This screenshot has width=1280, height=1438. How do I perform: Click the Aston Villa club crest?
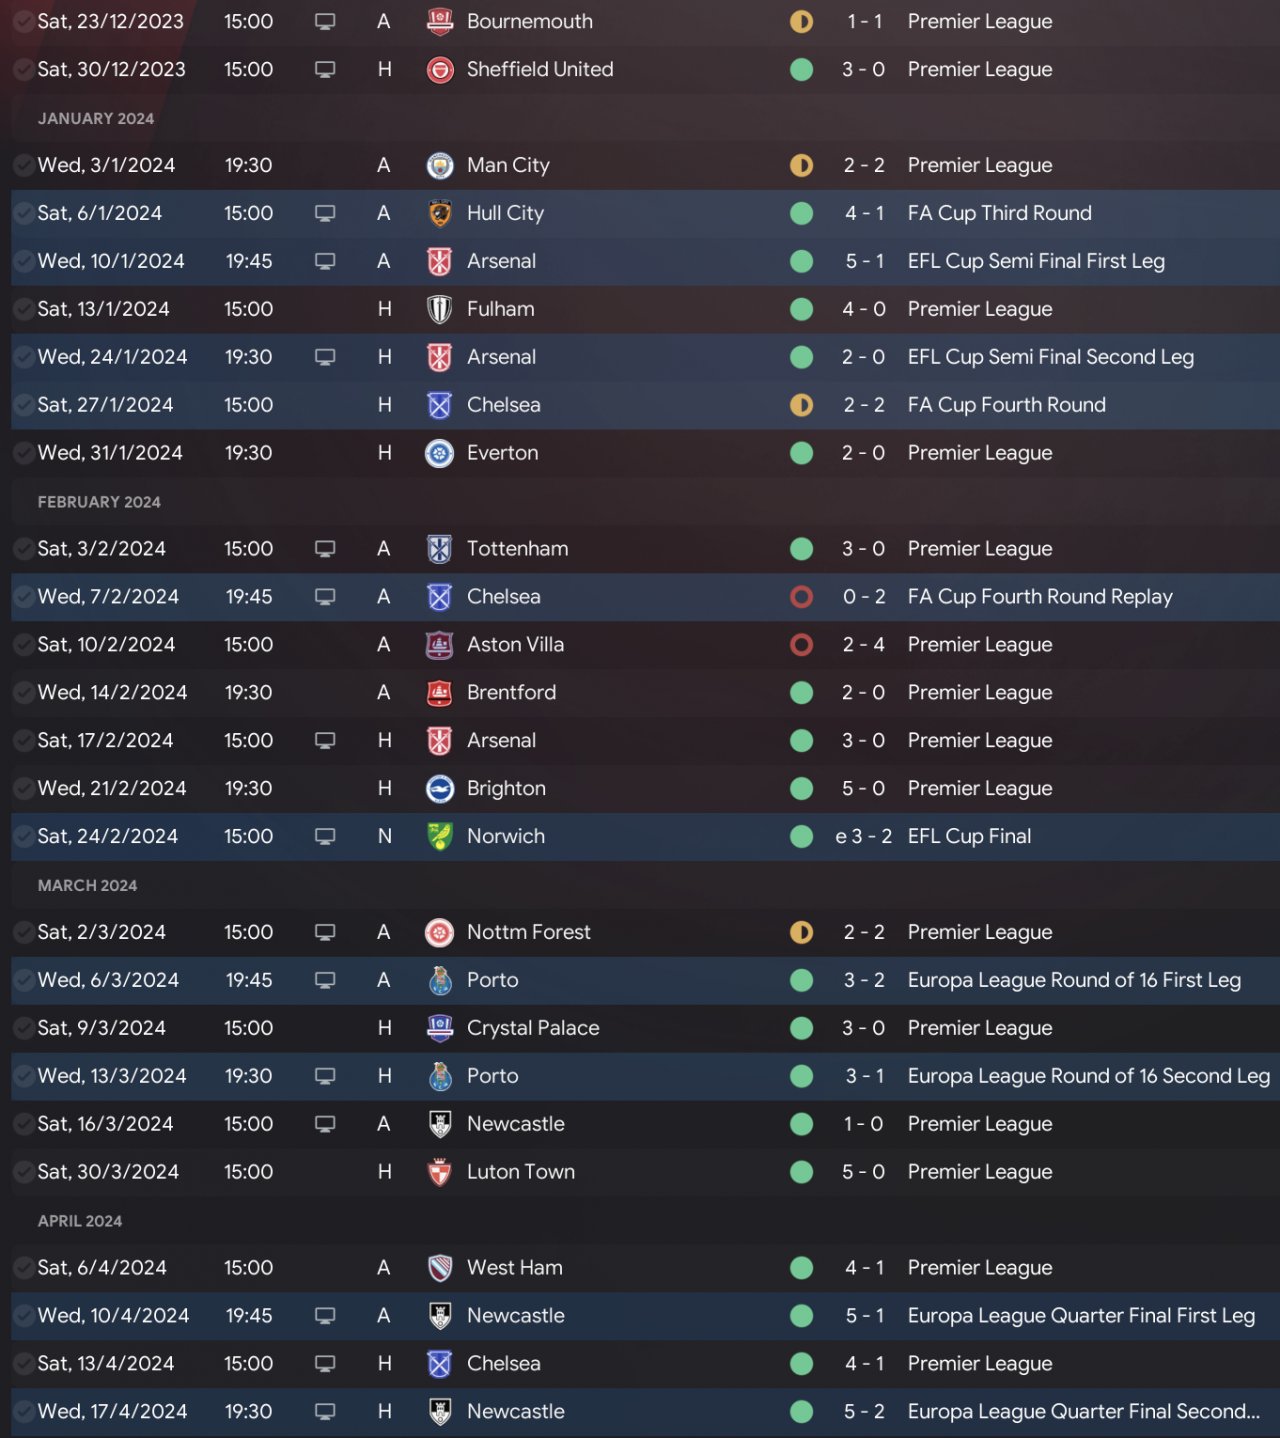click(x=439, y=645)
